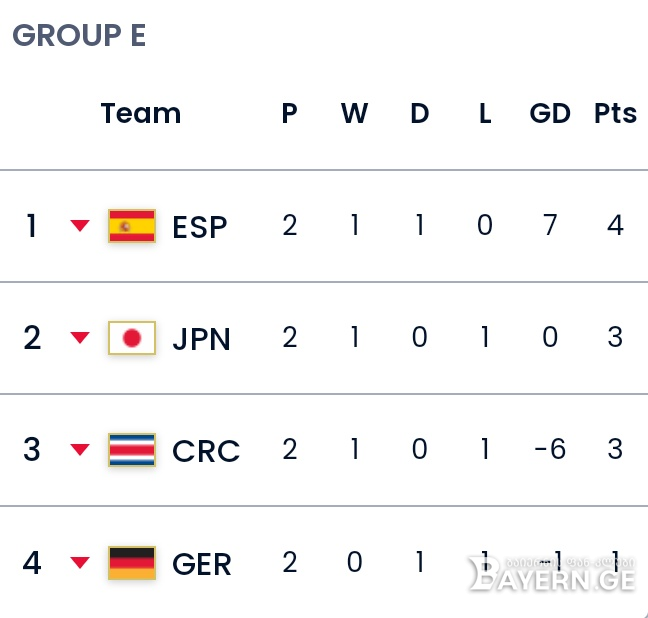
Task: Select the GROUP E heading
Action: pos(79,35)
